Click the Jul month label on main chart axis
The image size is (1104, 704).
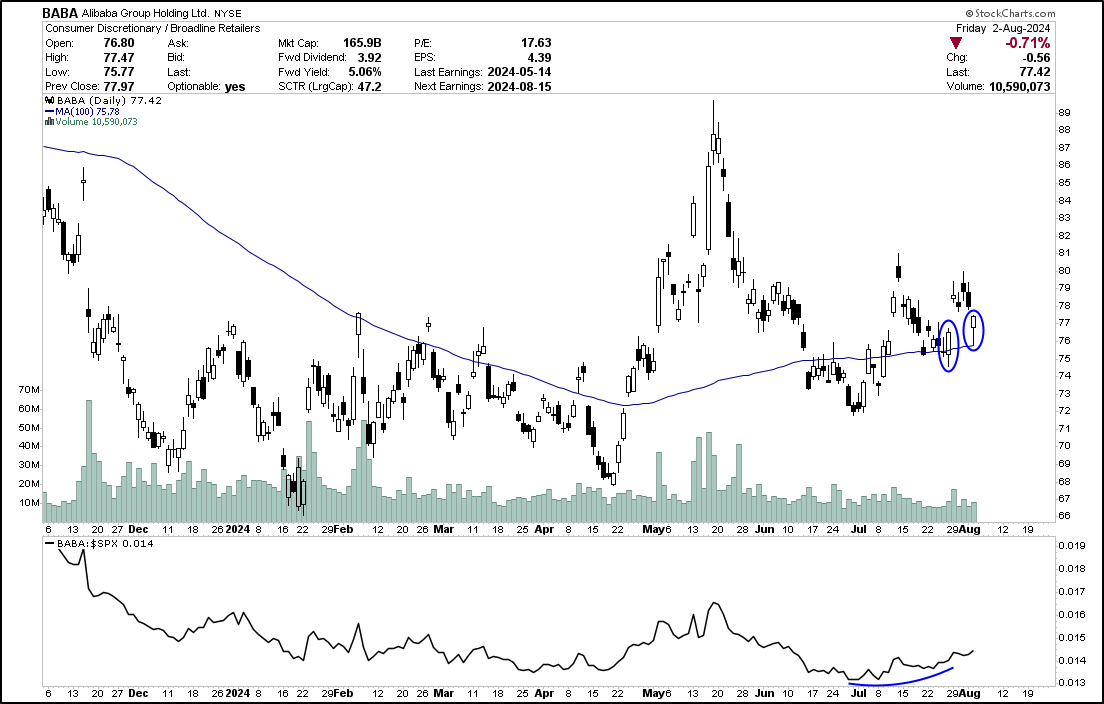pyautogui.click(x=858, y=529)
